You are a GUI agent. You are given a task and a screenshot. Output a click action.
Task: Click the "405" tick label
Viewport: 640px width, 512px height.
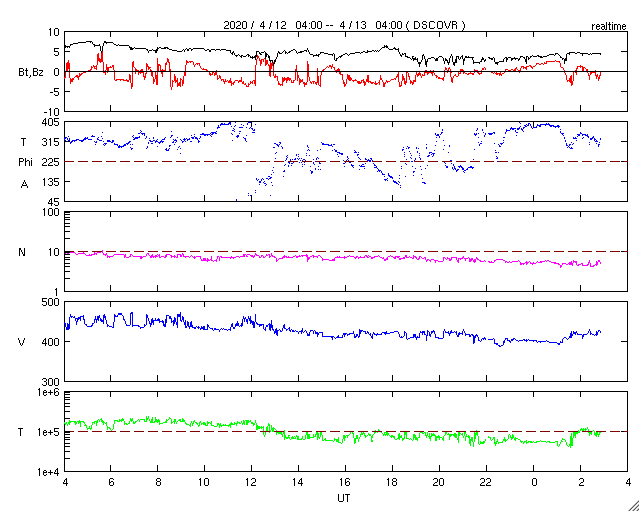coord(52,122)
